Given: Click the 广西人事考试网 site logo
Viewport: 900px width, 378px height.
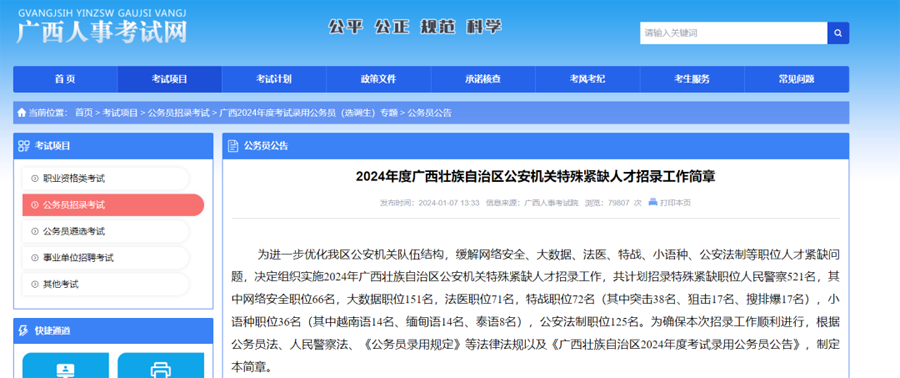Looking at the screenshot, I should [102, 27].
